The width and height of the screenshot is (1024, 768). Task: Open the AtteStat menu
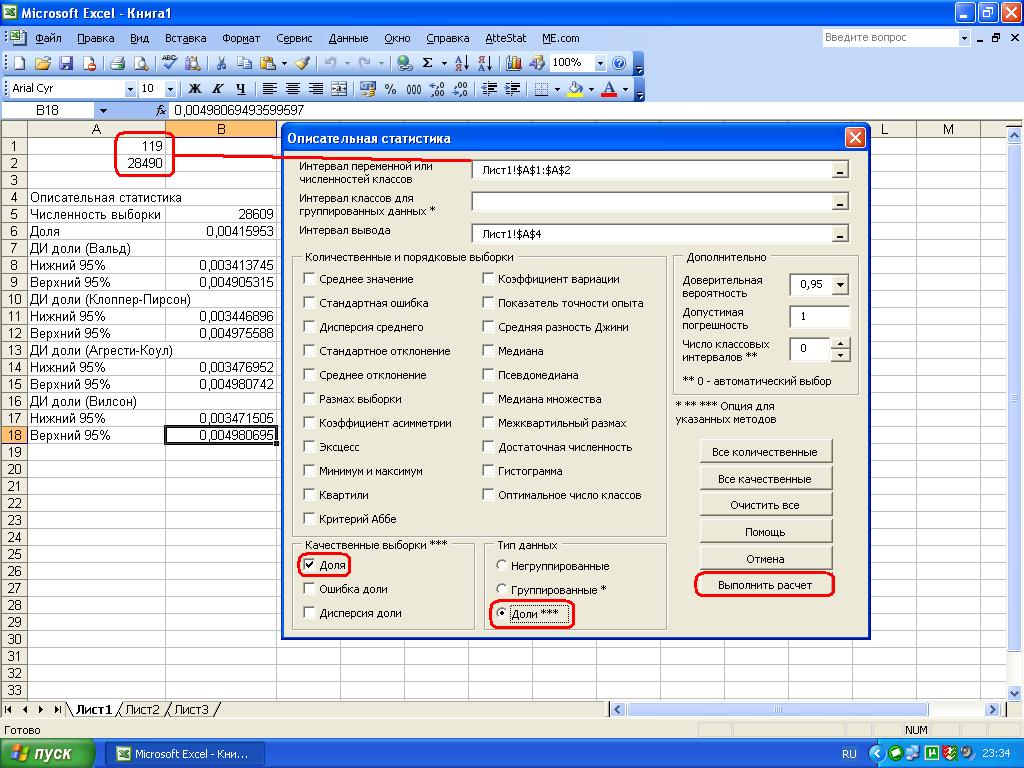point(505,38)
